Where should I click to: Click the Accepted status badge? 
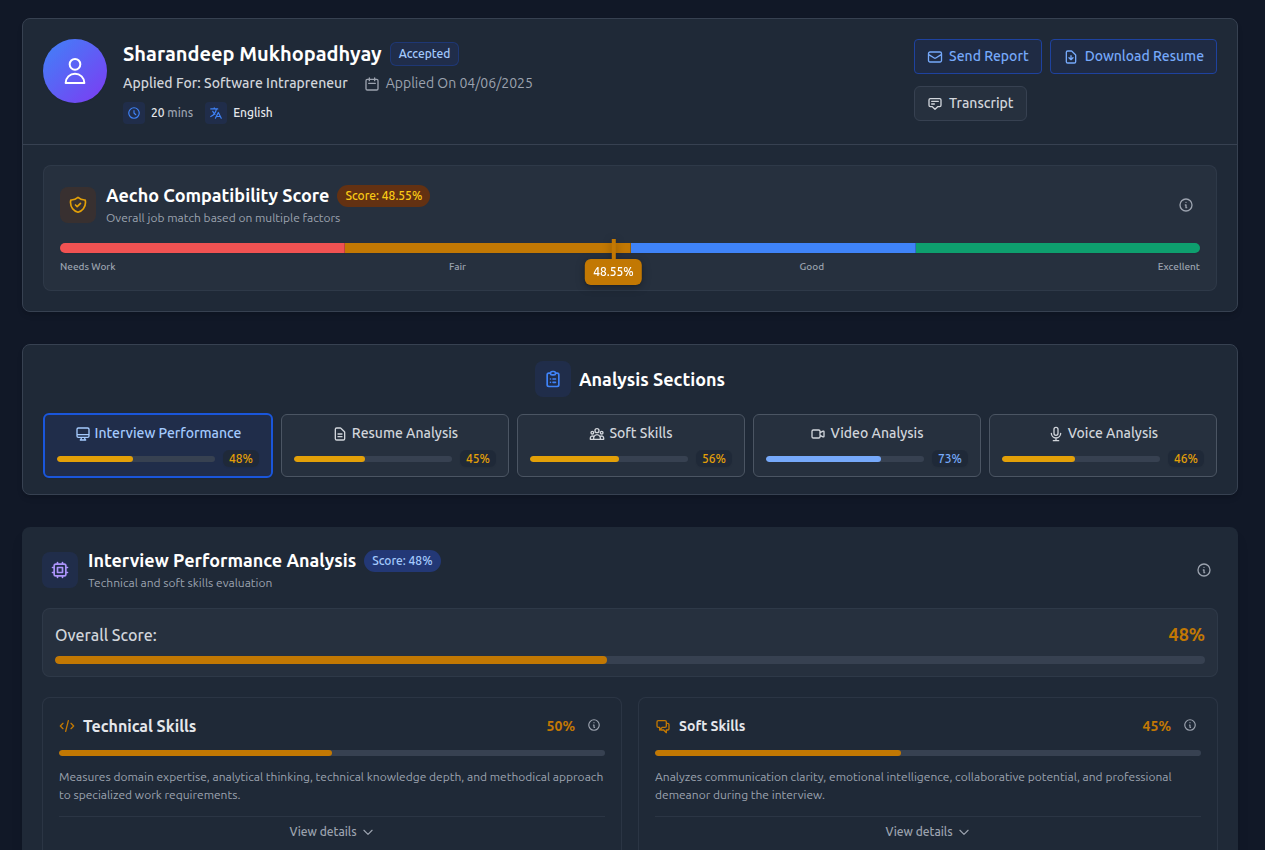point(425,54)
